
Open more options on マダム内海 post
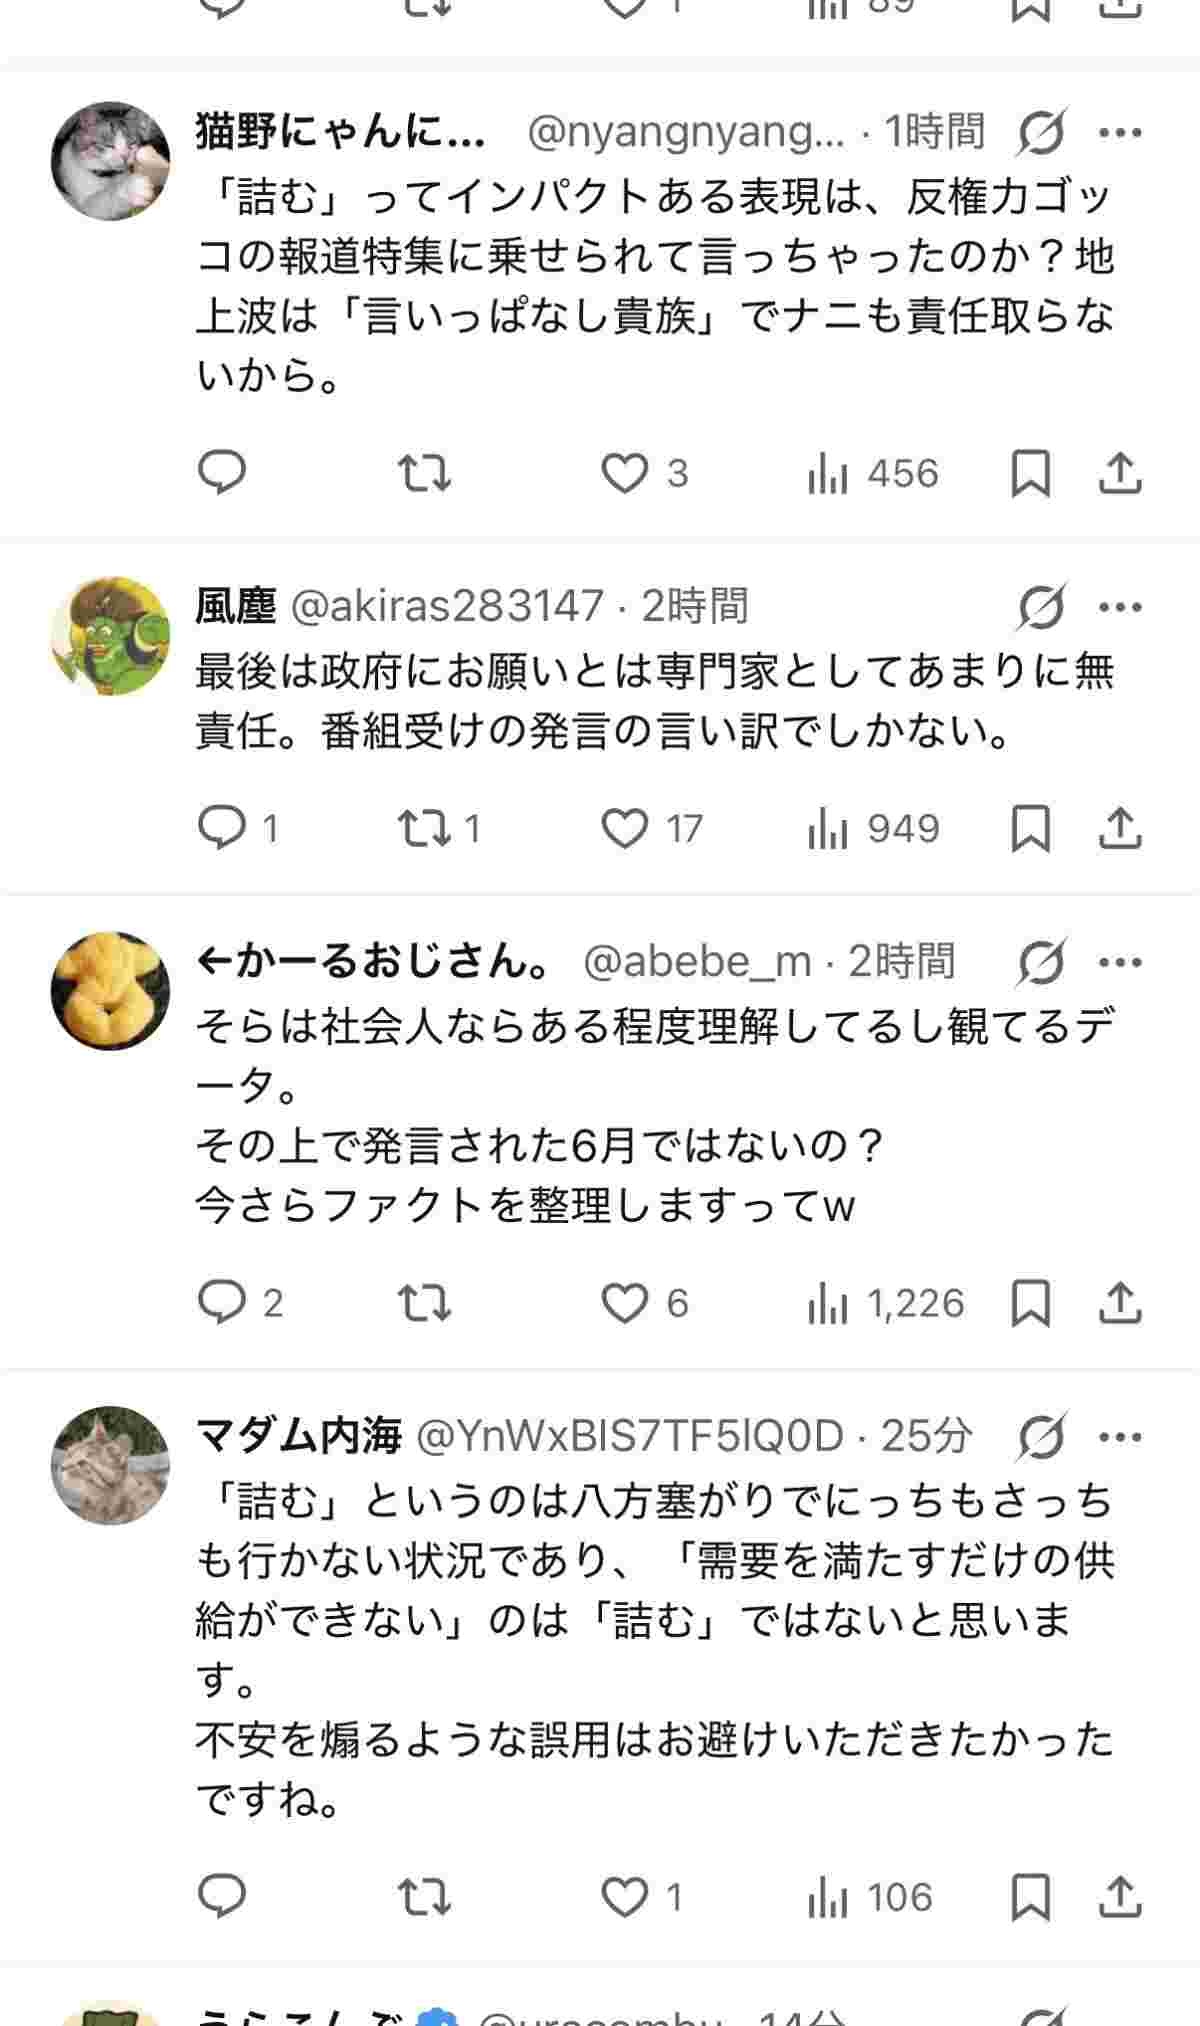coord(1120,1437)
